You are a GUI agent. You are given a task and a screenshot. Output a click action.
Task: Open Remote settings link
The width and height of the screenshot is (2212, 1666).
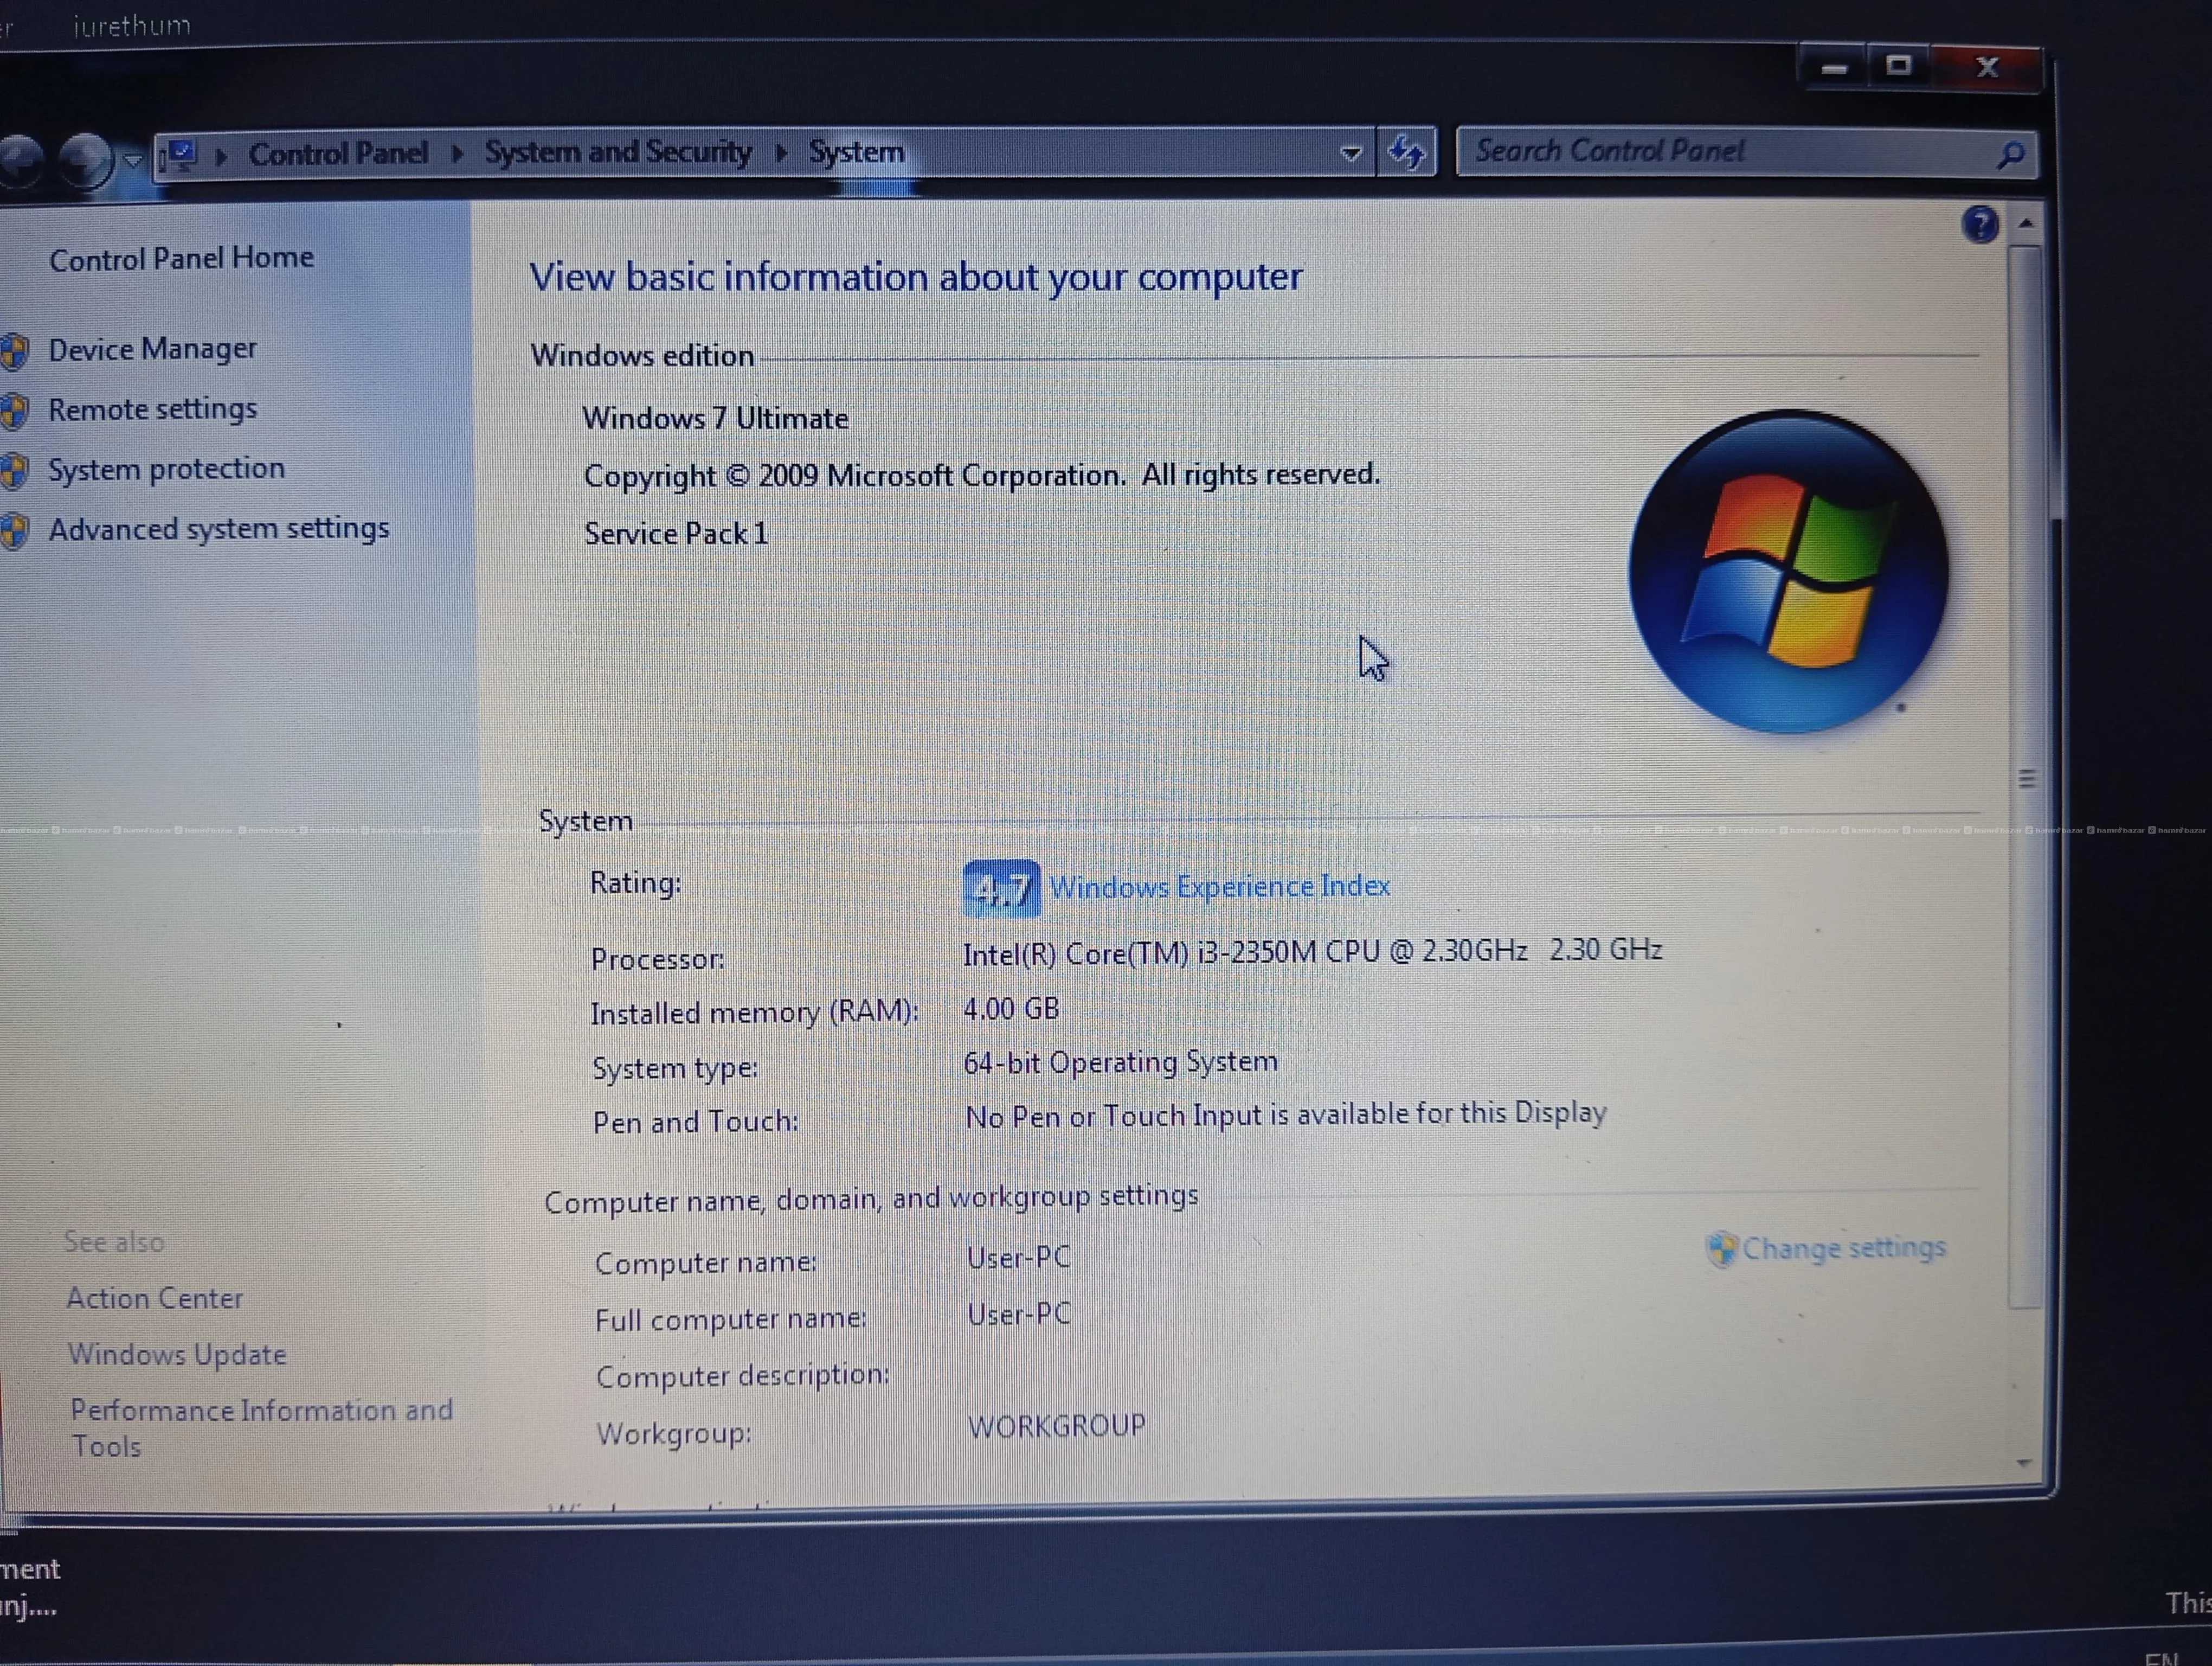pyautogui.click(x=152, y=409)
